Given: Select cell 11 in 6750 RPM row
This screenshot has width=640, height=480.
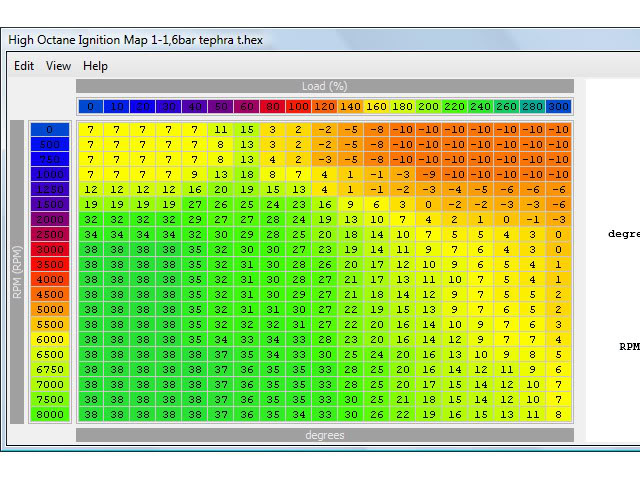Looking at the screenshot, I should 507,369.
